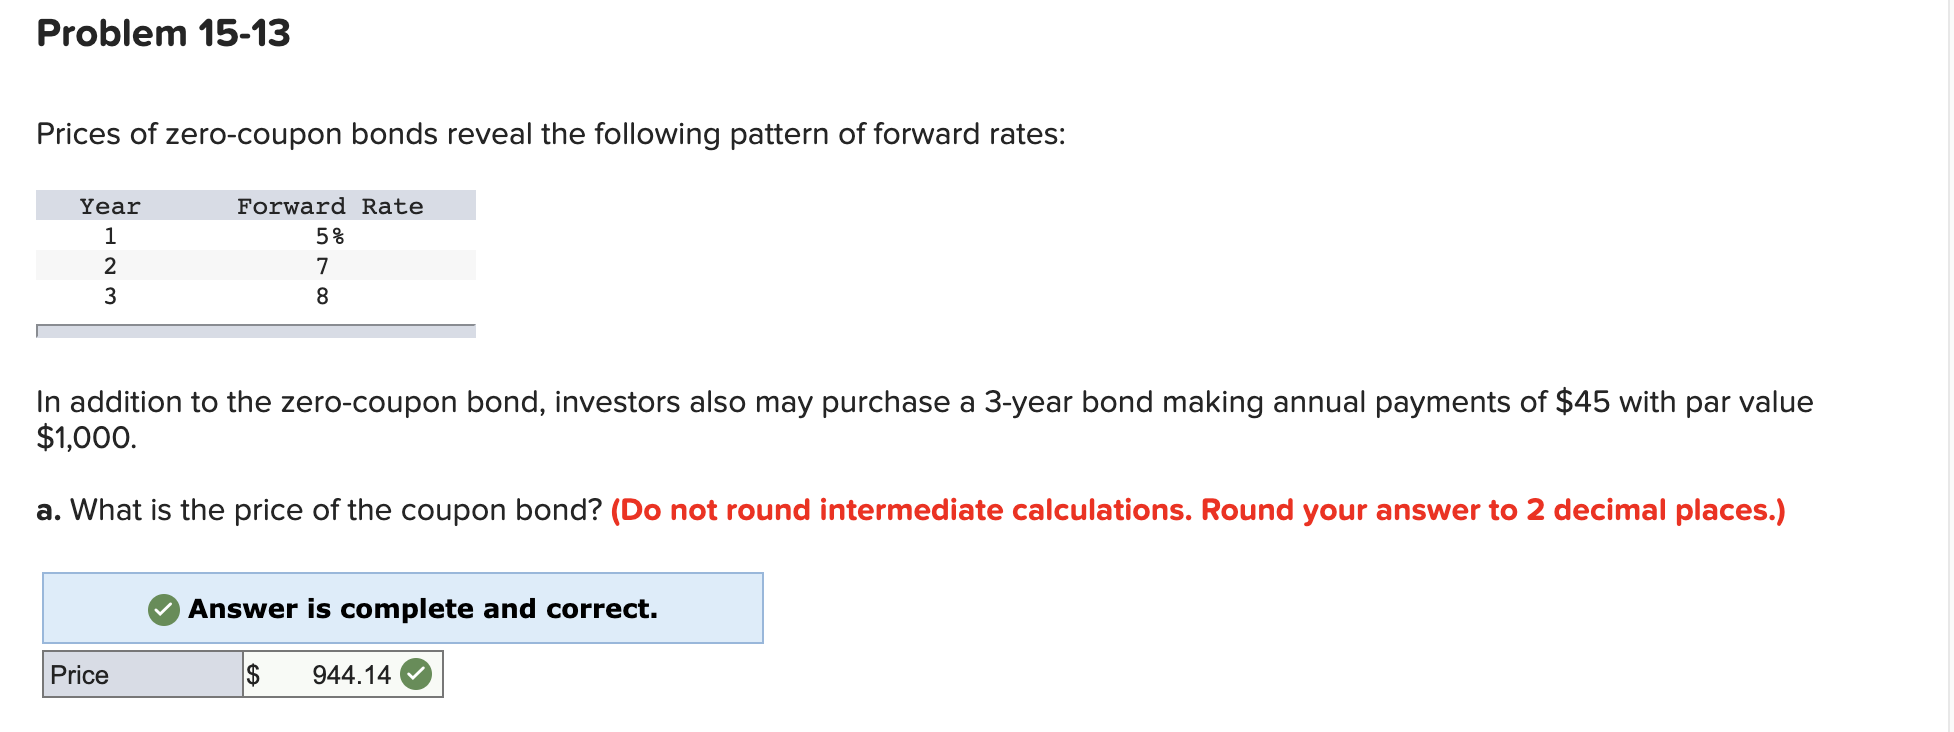
Task: Click the horizontal scrollbar below the table
Action: click(255, 328)
